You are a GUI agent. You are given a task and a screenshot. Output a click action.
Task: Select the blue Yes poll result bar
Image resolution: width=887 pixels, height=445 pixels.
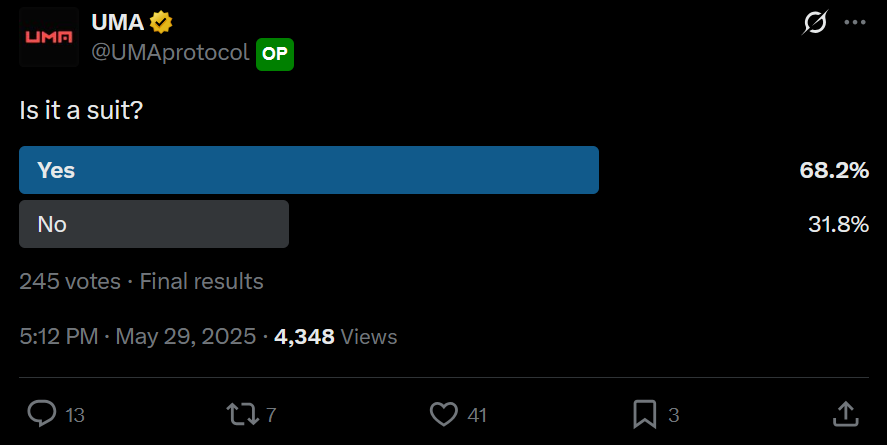point(309,170)
